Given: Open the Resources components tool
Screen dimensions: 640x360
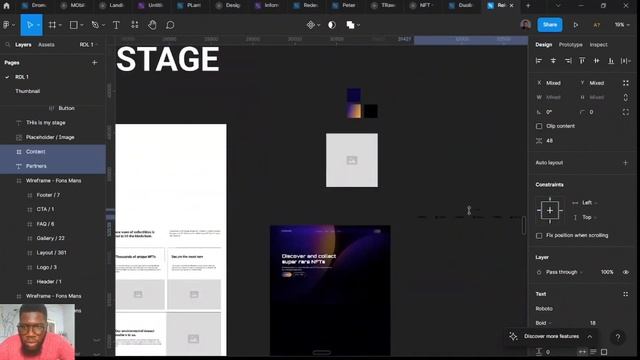Looking at the screenshot, I should tap(135, 25).
